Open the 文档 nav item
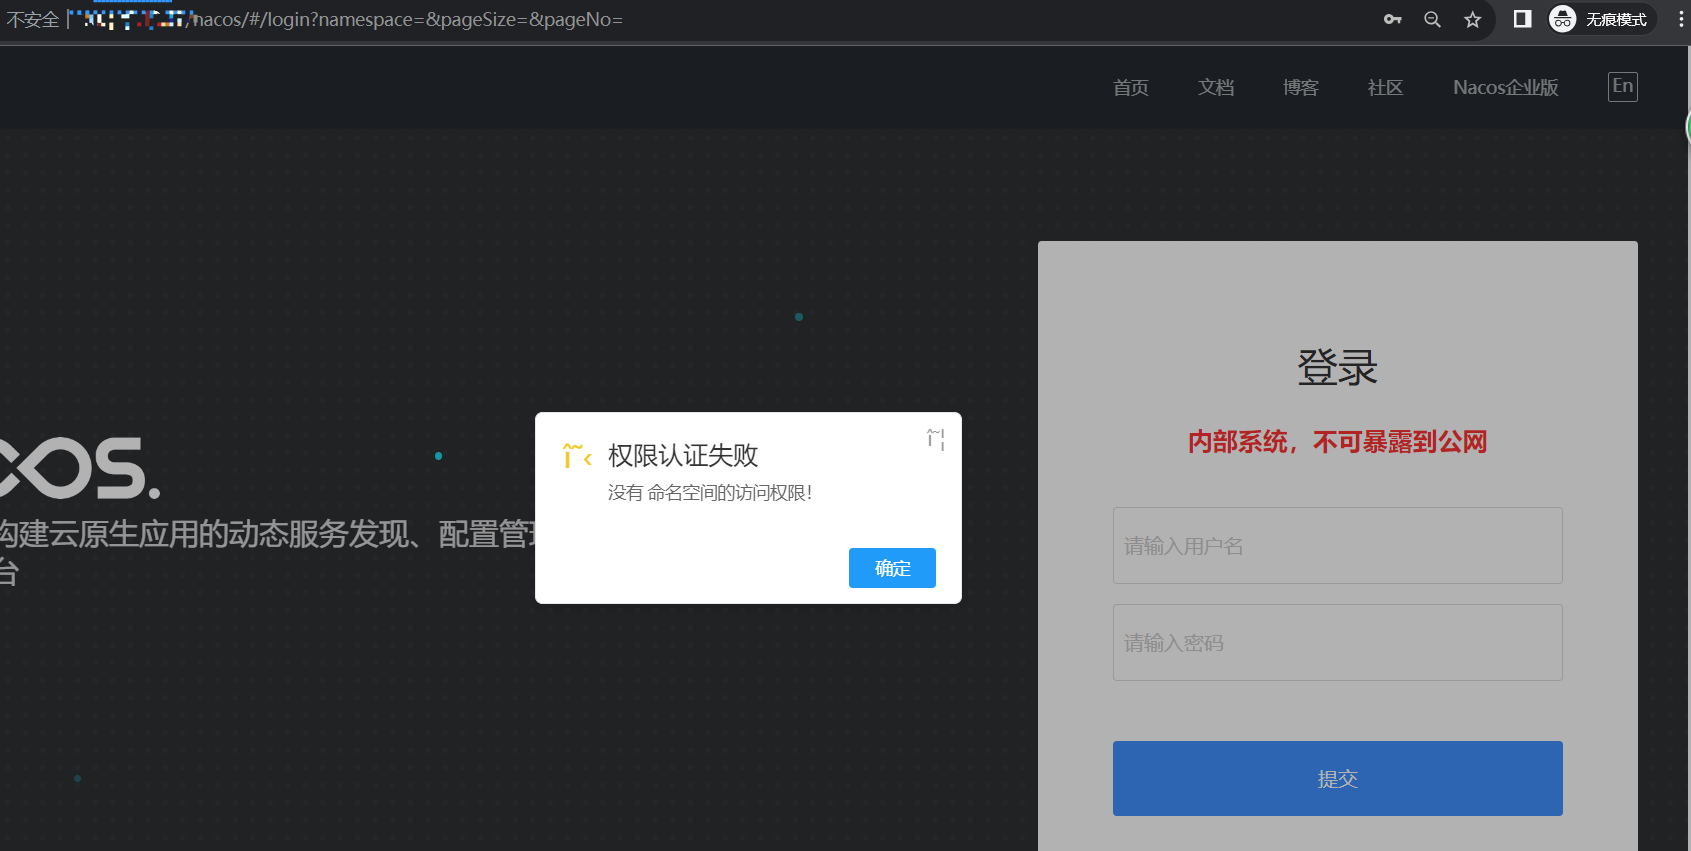This screenshot has height=851, width=1691. 1216,88
